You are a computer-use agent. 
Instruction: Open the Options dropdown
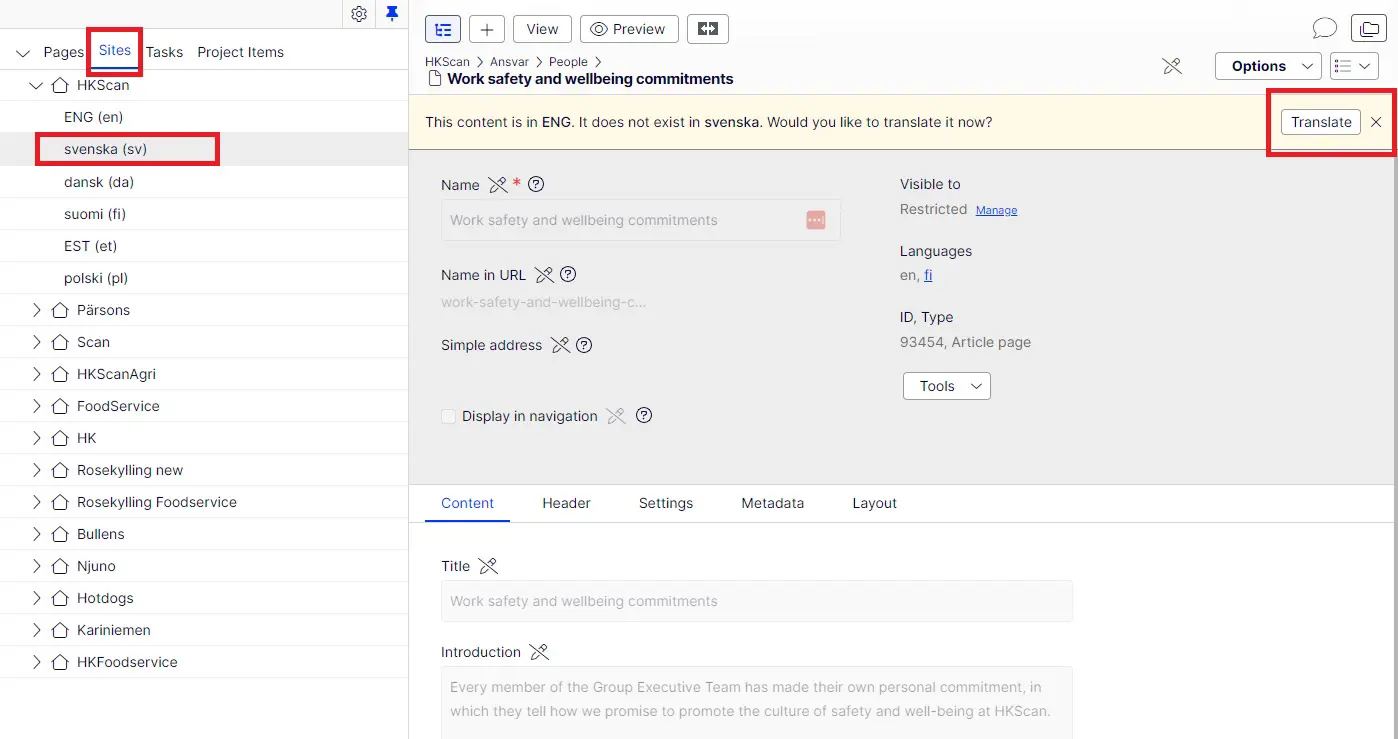coord(1268,66)
